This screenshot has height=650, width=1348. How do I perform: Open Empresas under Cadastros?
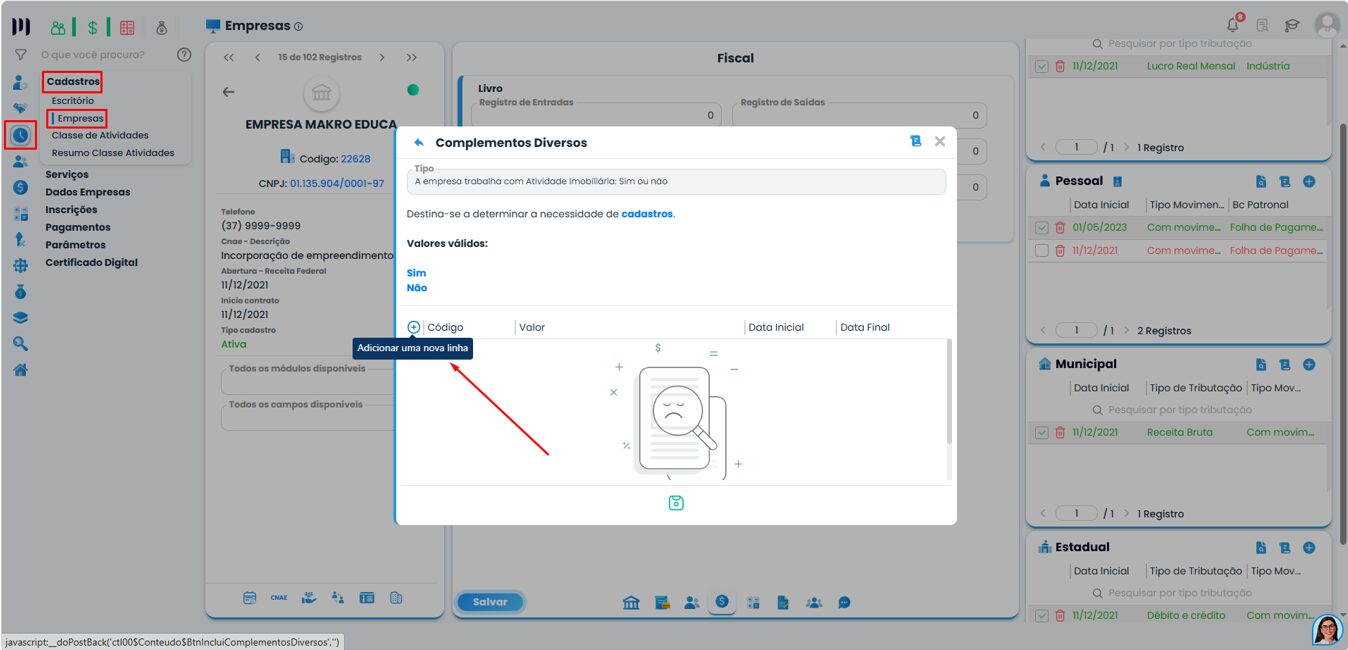80,118
